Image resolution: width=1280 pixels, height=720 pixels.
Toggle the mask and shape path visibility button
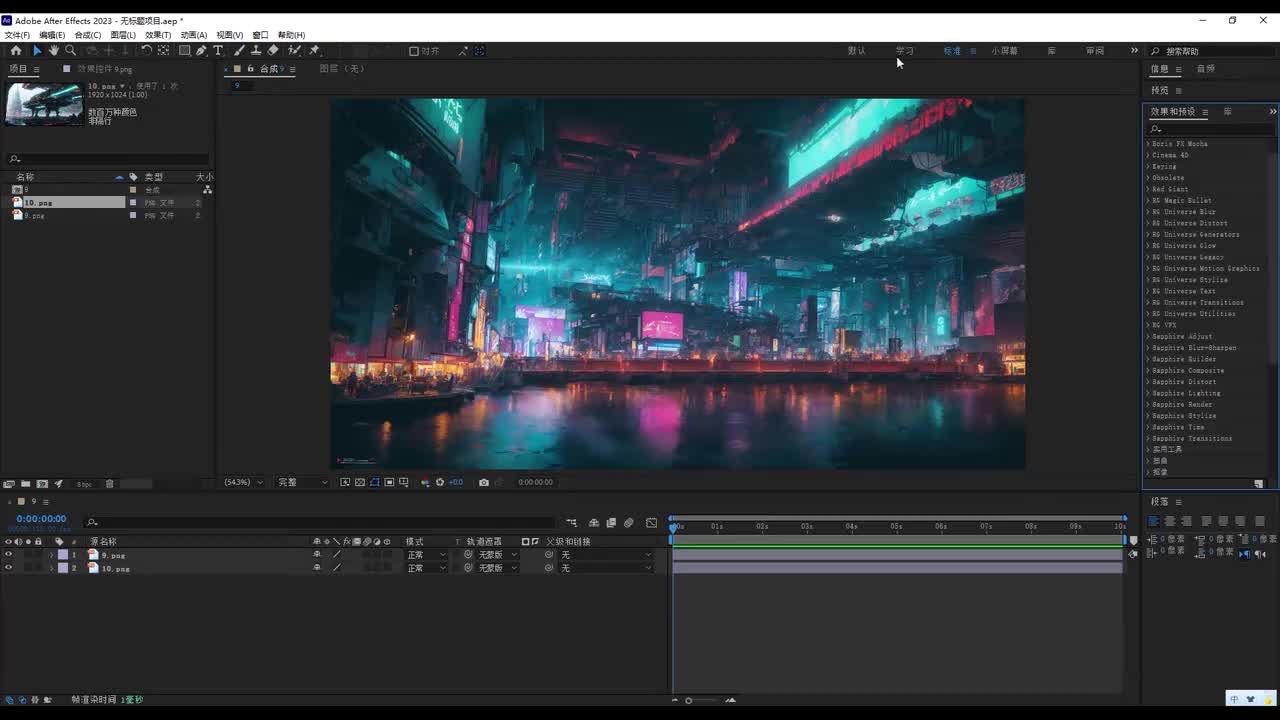point(375,482)
